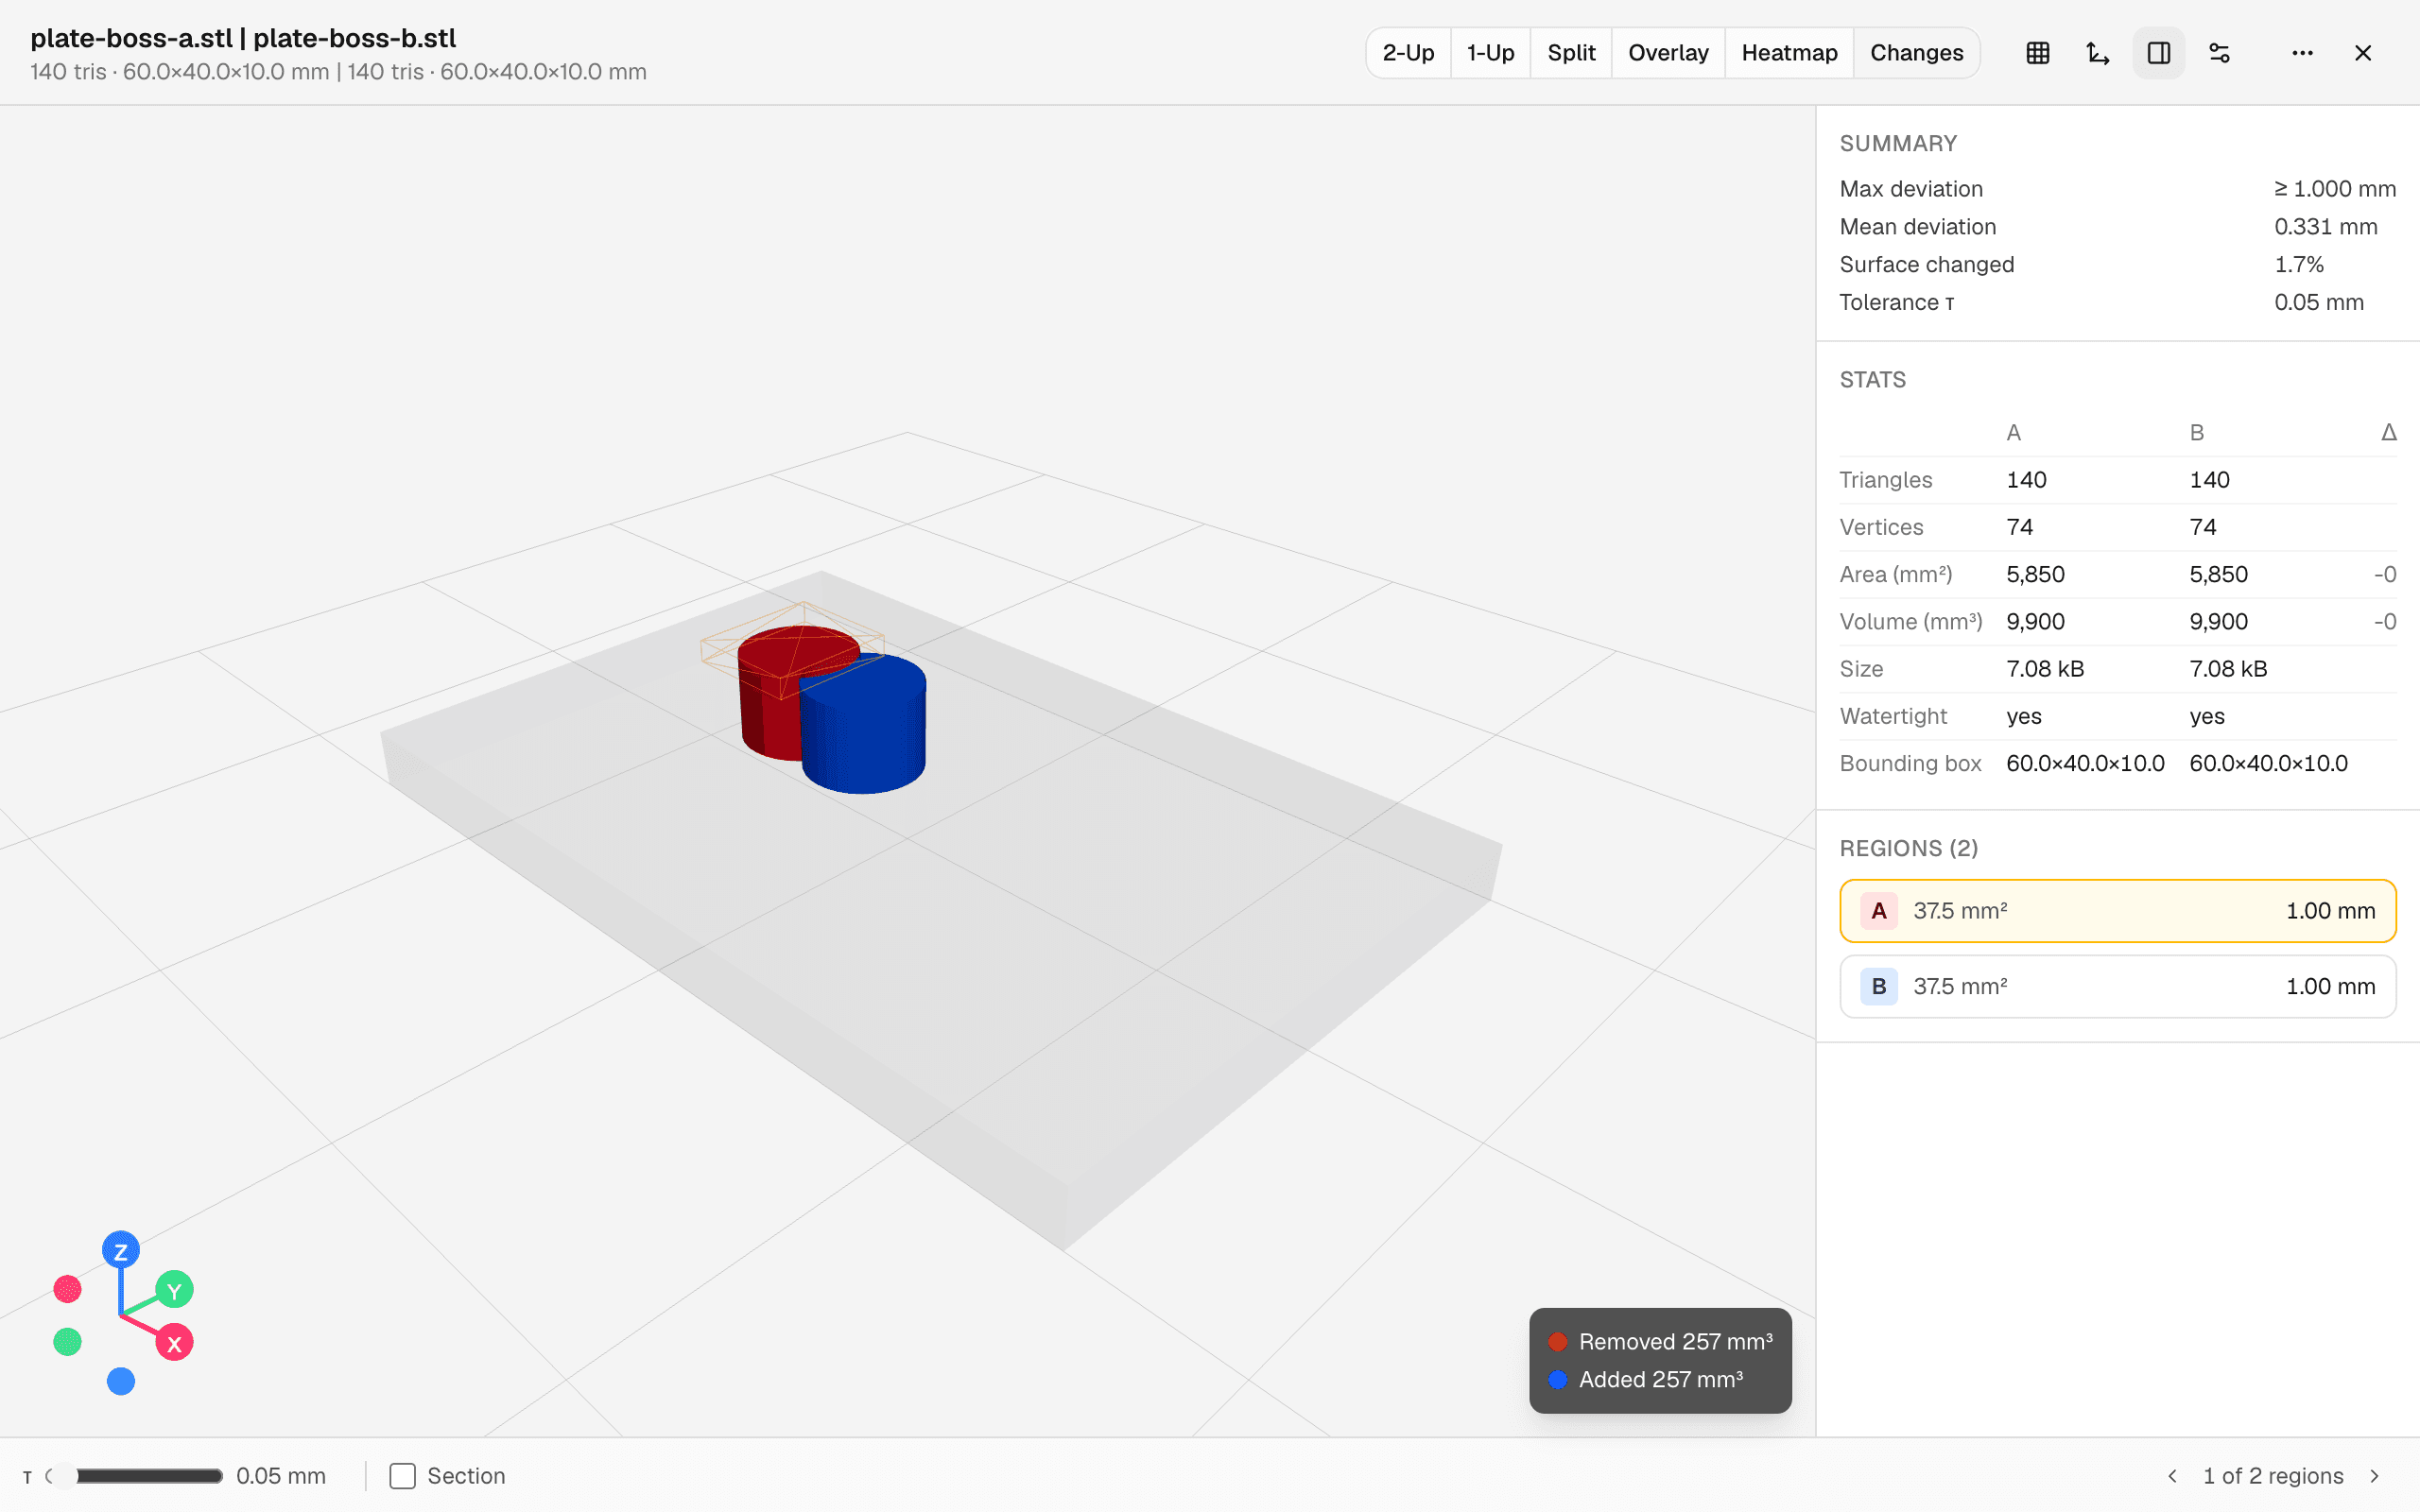Go to the previous region
Viewport: 2420px width, 1512px height.
point(2172,1476)
